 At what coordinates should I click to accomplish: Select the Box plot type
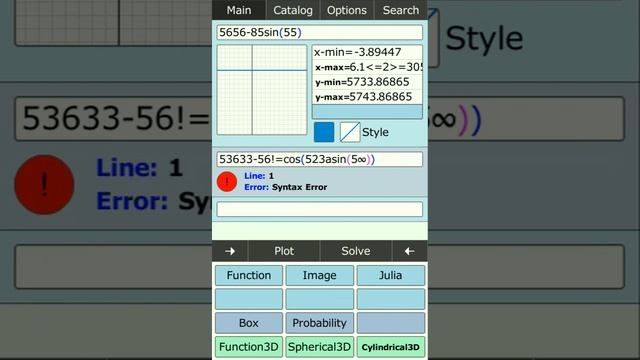249,323
